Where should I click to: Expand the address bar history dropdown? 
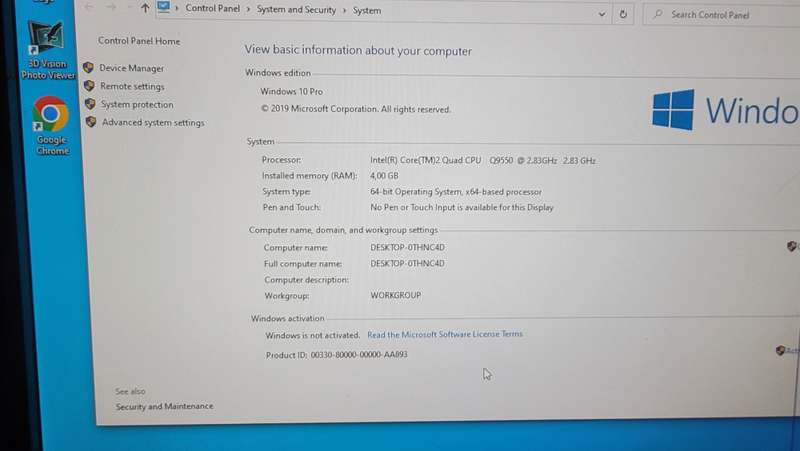[x=602, y=14]
